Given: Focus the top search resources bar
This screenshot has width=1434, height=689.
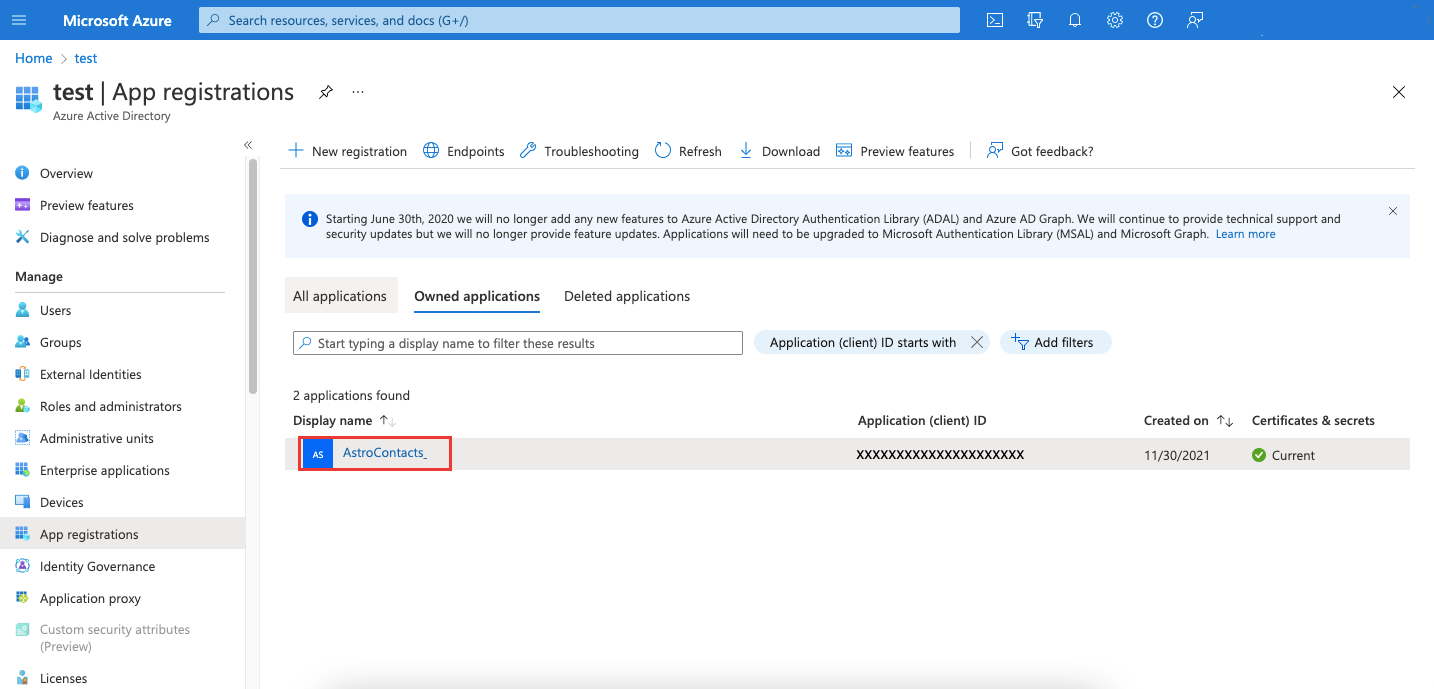Looking at the screenshot, I should [x=579, y=20].
